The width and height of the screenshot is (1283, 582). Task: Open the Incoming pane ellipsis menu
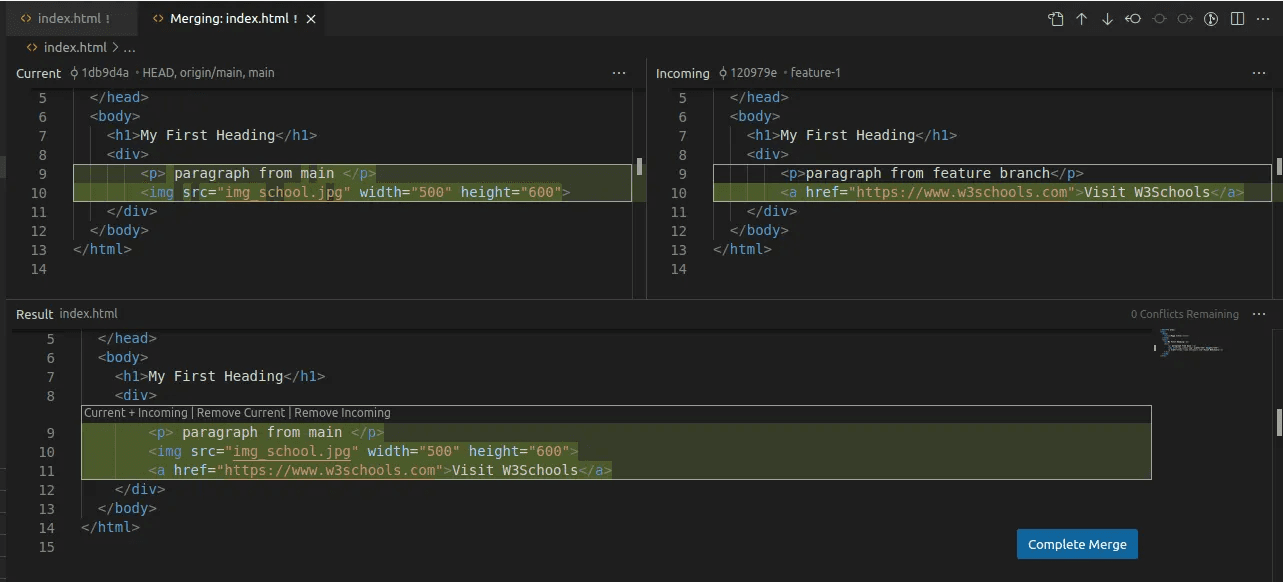1259,73
